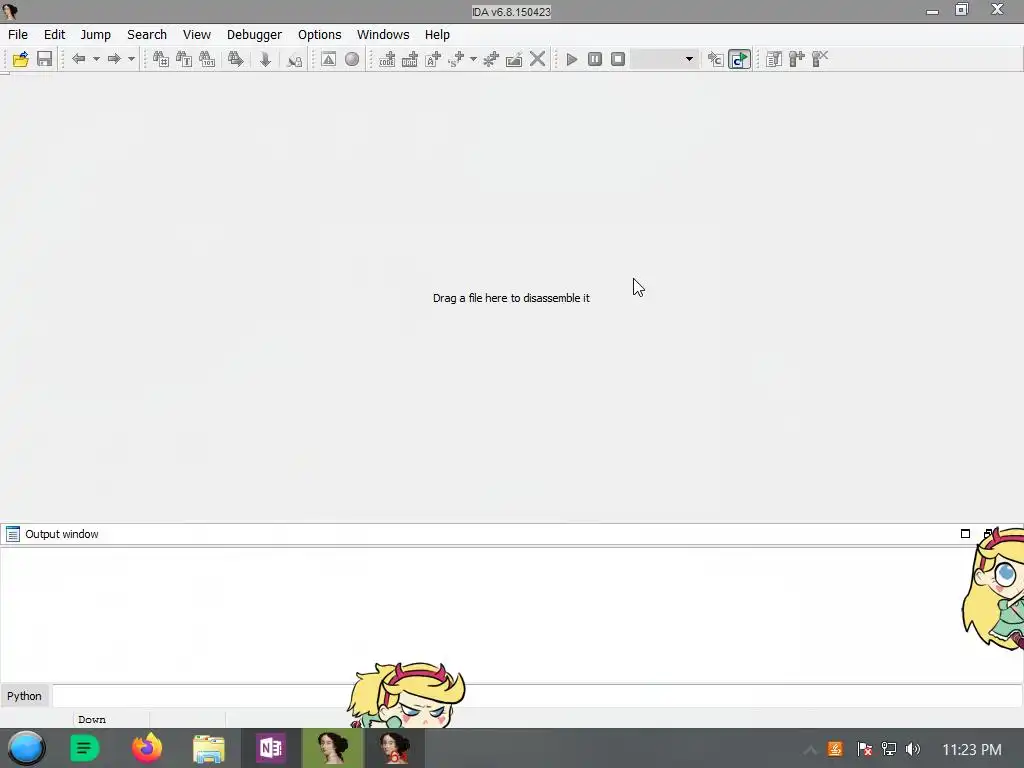Click the asterisk array icon
The image size is (1024, 768).
point(490,59)
